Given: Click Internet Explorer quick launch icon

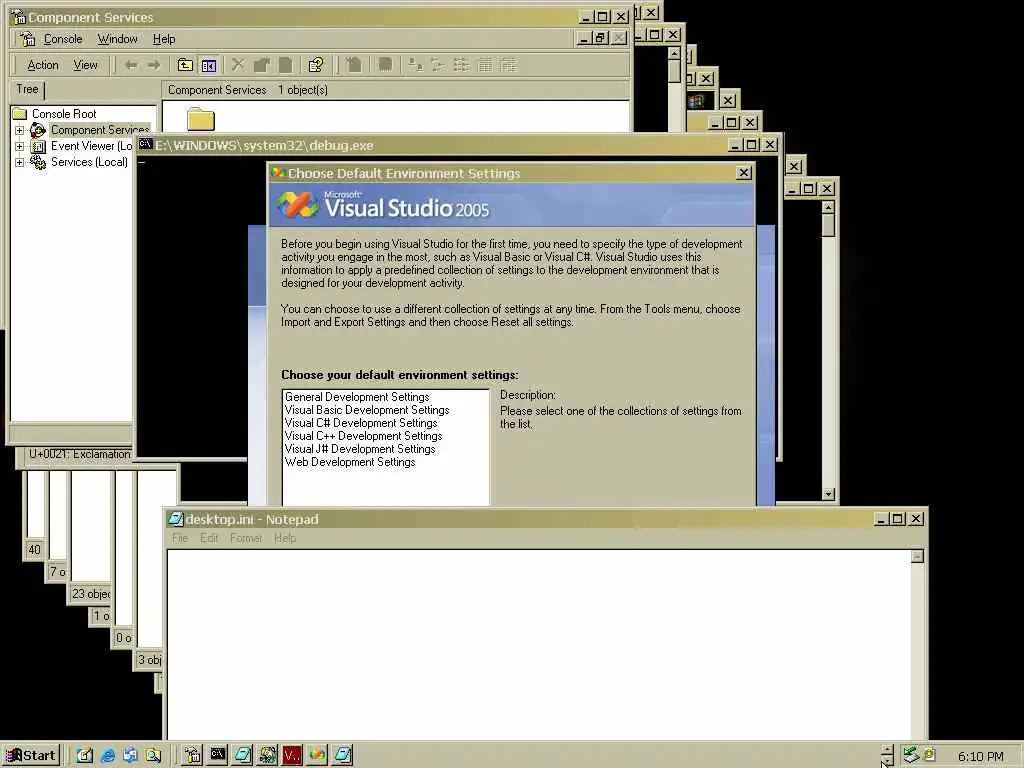Looking at the screenshot, I should coord(108,755).
